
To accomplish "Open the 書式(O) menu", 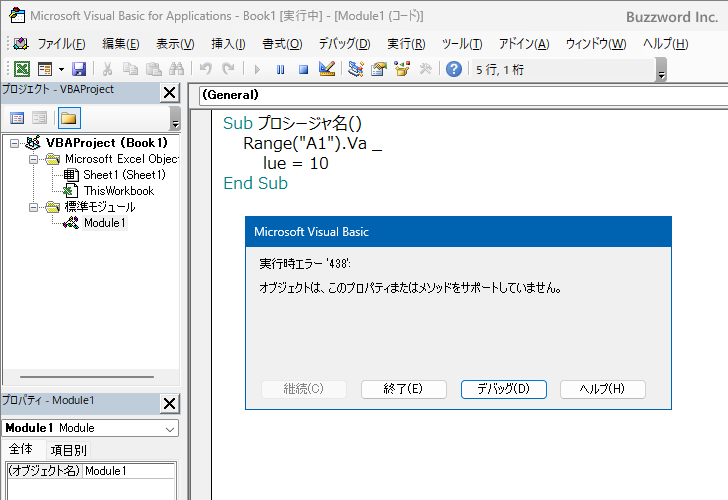I will (x=282, y=44).
